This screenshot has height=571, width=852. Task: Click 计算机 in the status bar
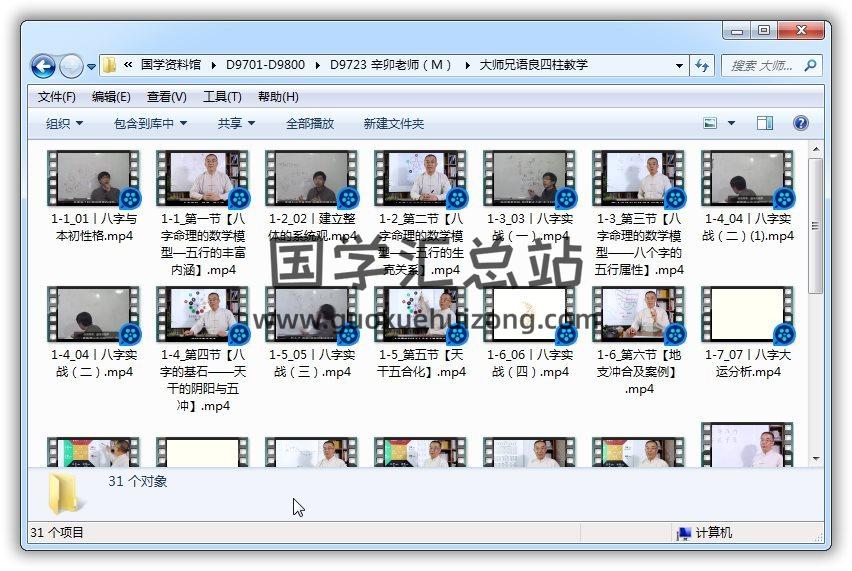704,532
